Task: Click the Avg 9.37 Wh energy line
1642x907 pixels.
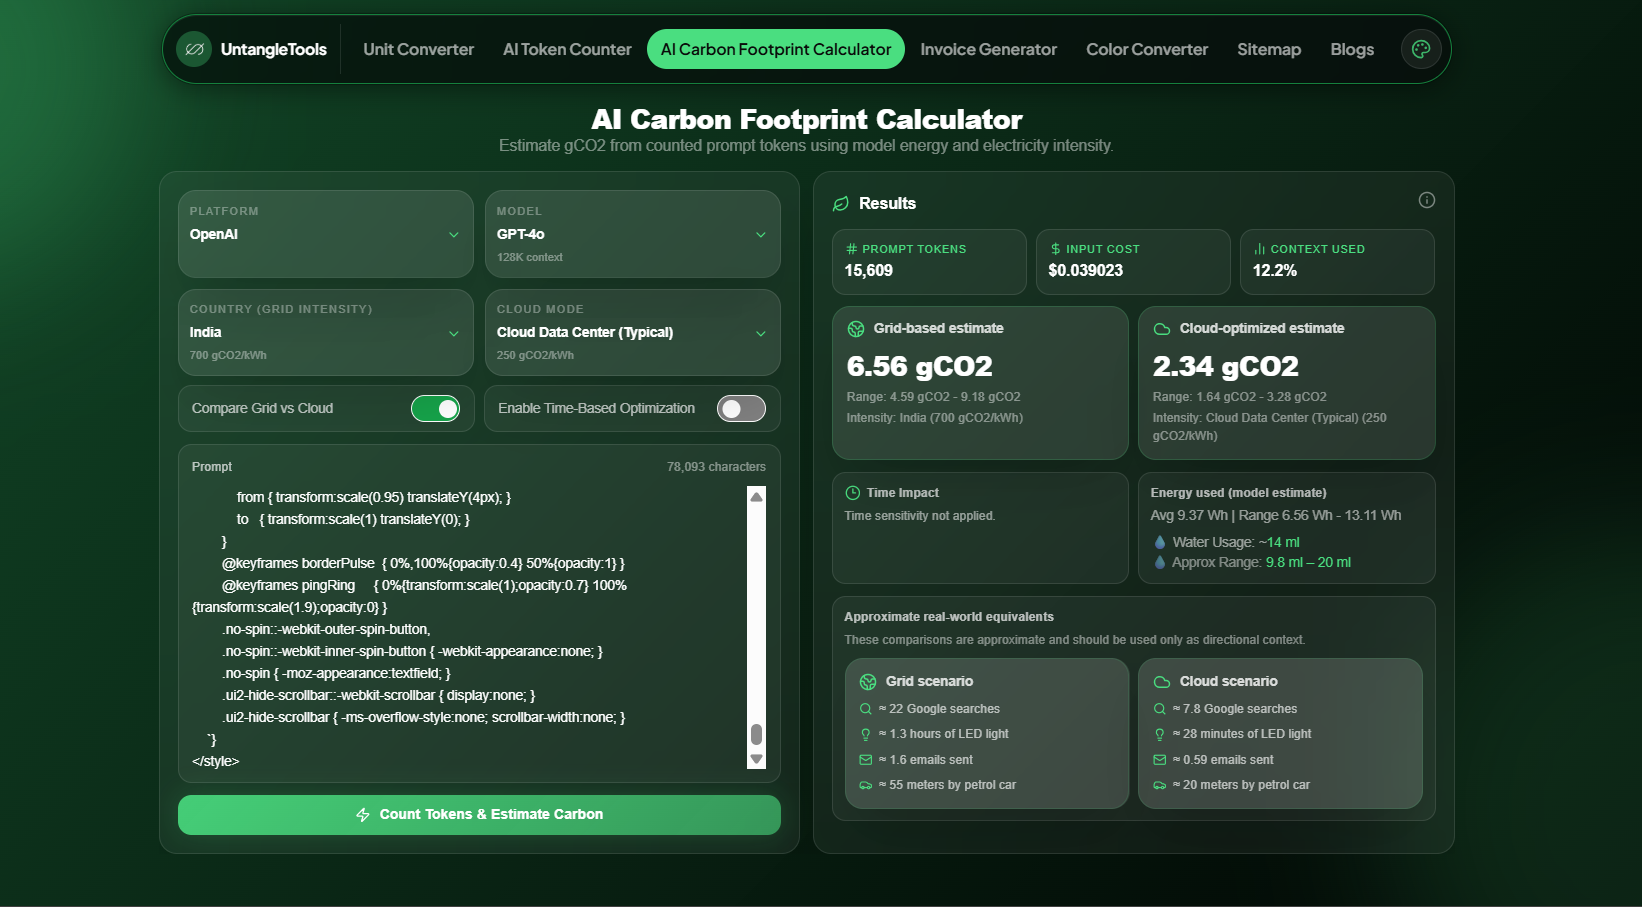Action: pos(1276,515)
